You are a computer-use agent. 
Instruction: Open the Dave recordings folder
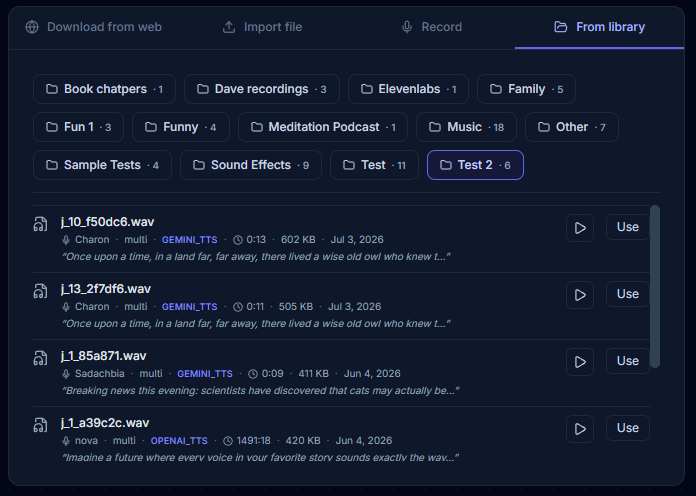pos(262,89)
